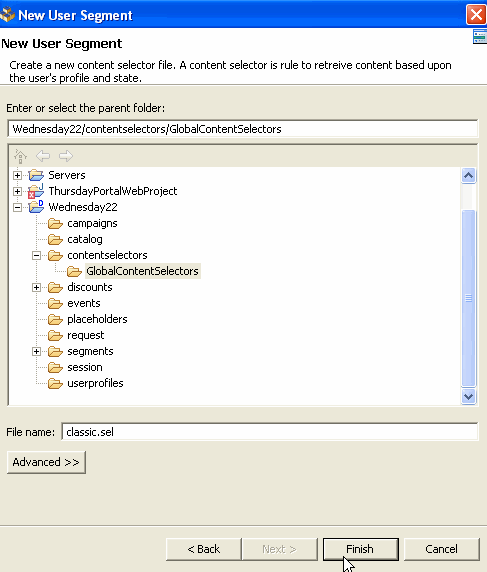This screenshot has height=572, width=487.
Task: Click the Wednesday22 project icon
Action: [36, 207]
